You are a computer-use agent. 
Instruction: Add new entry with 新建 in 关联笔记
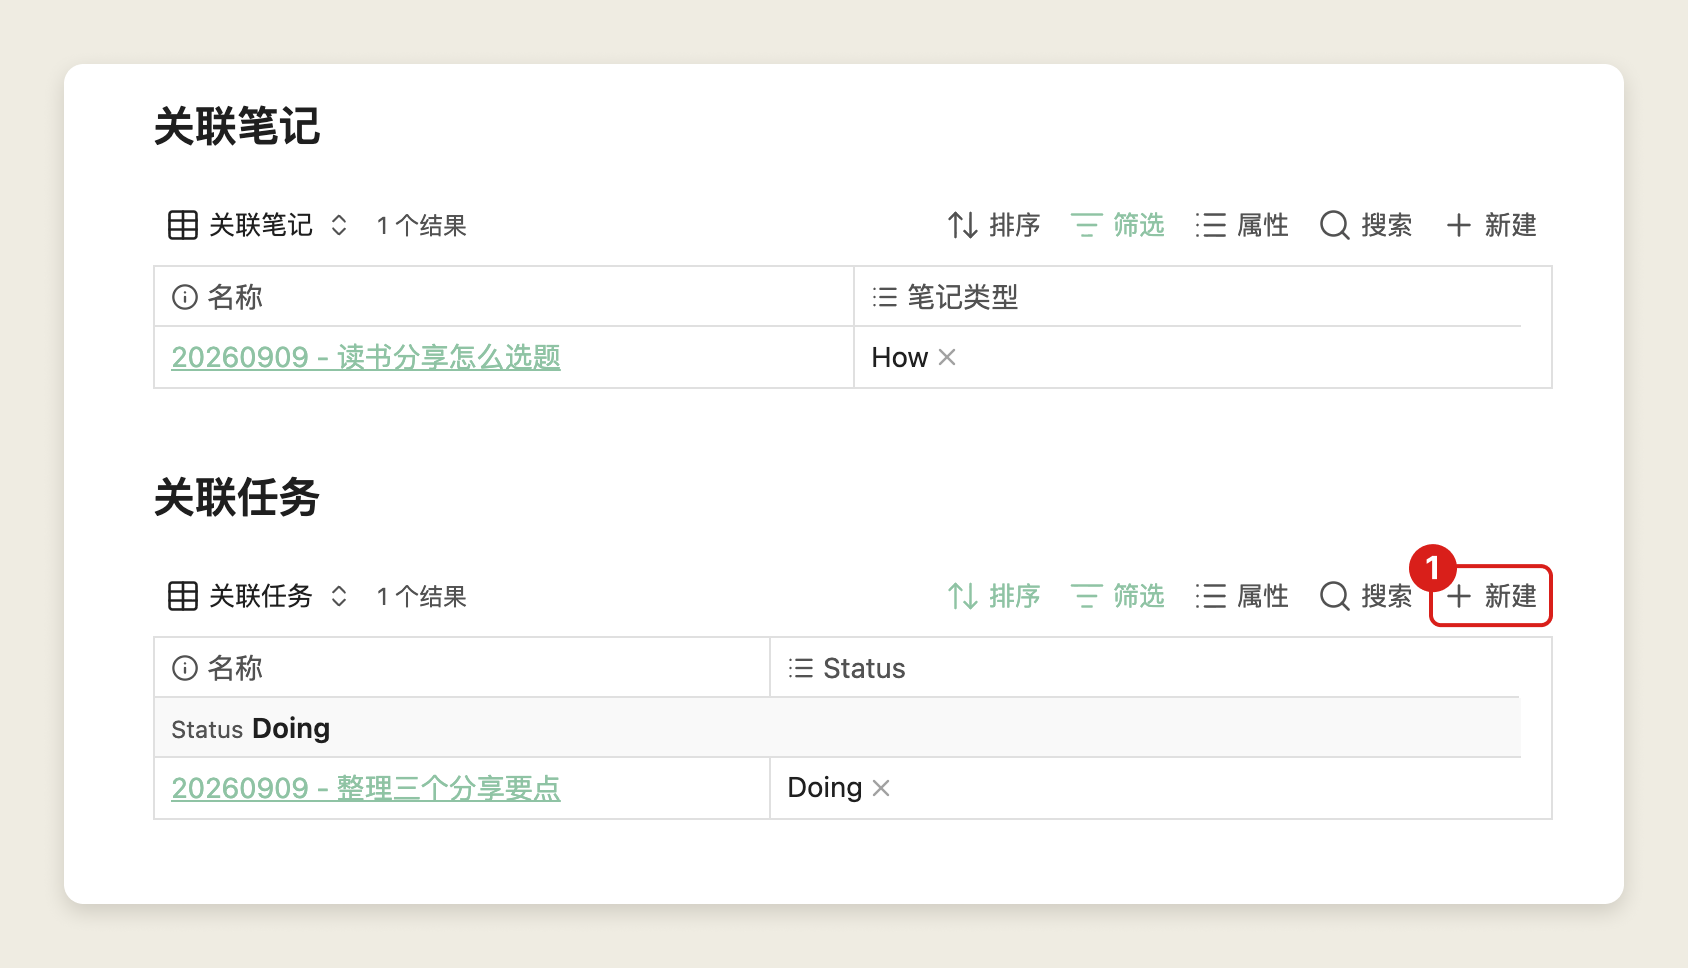click(1491, 225)
